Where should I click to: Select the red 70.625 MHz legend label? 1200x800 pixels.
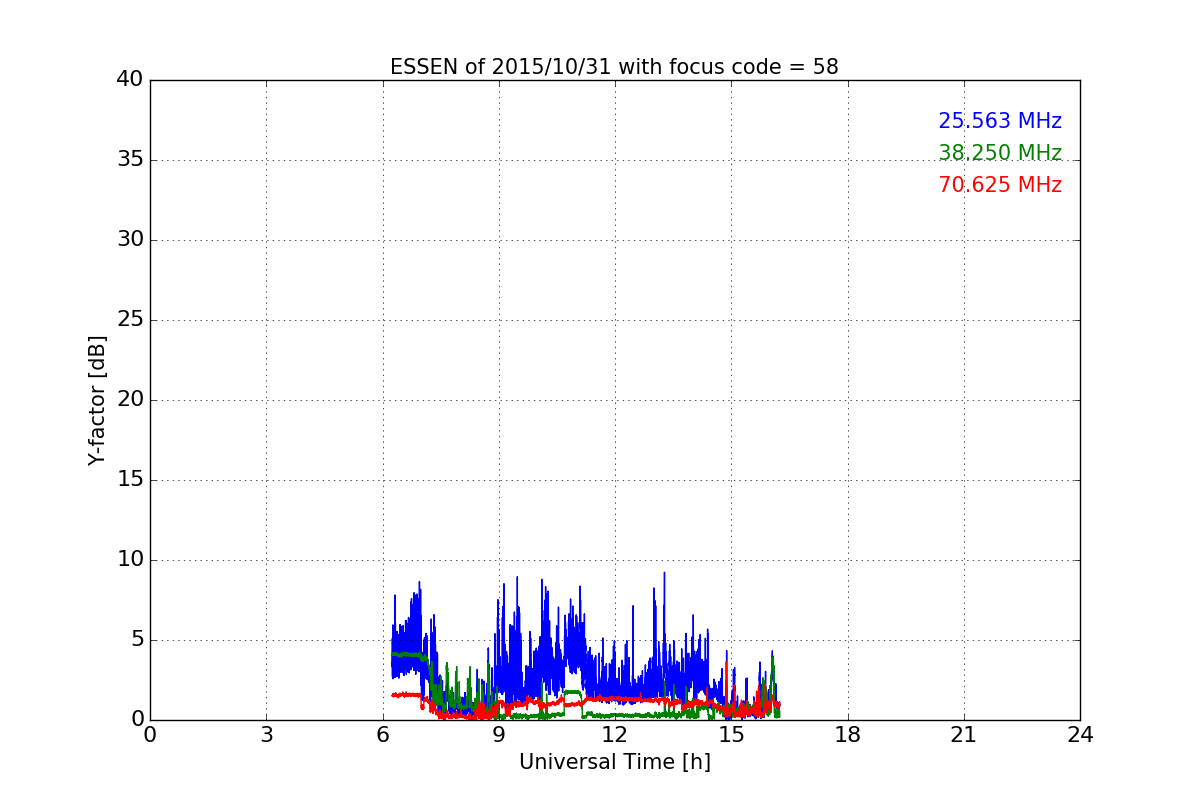click(x=1000, y=185)
